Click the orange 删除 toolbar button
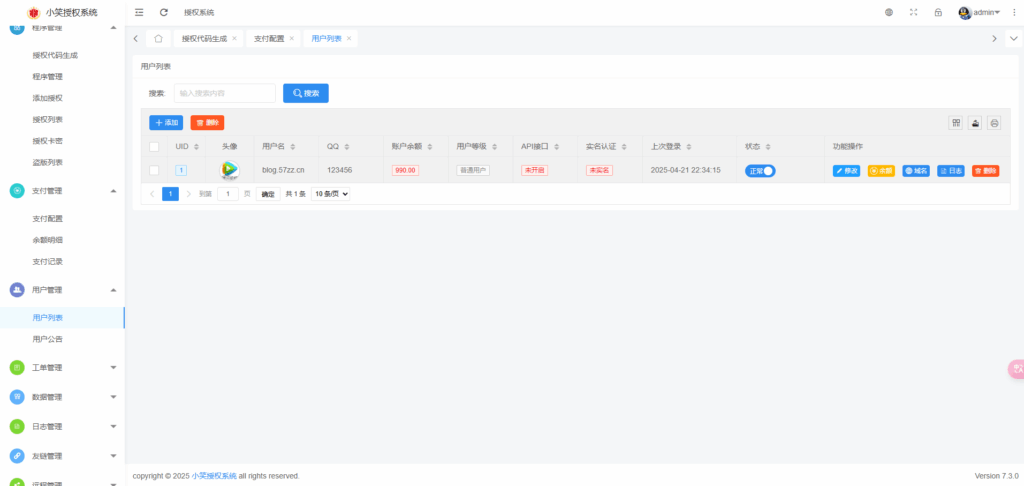 coord(208,123)
